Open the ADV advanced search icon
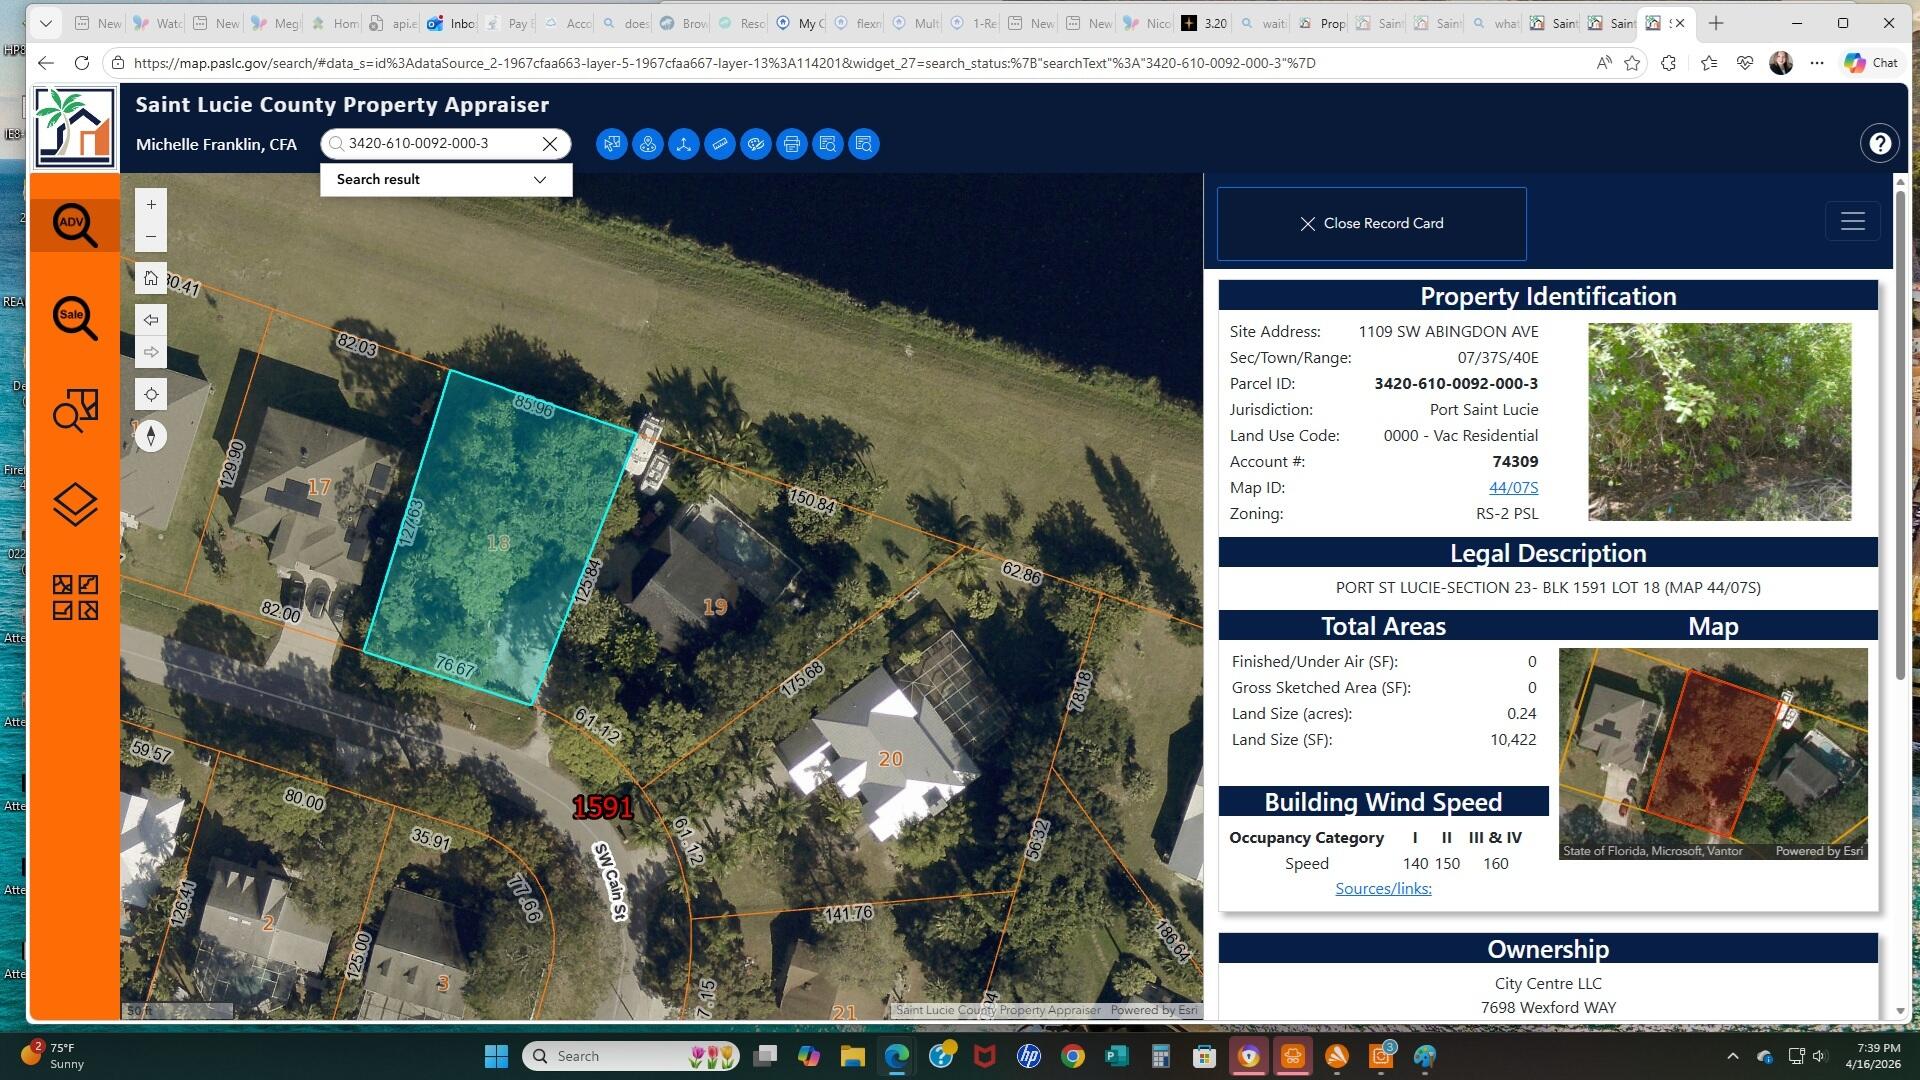1920x1080 pixels. tap(75, 224)
